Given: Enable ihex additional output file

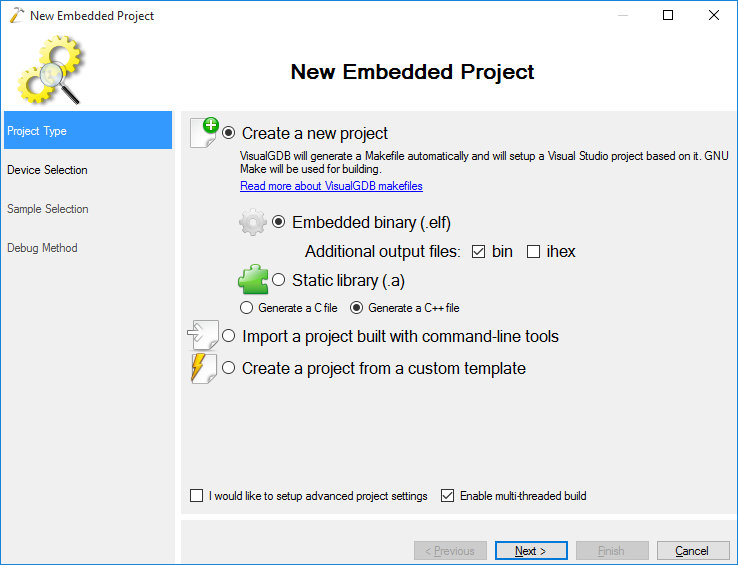Looking at the screenshot, I should pyautogui.click(x=533, y=251).
